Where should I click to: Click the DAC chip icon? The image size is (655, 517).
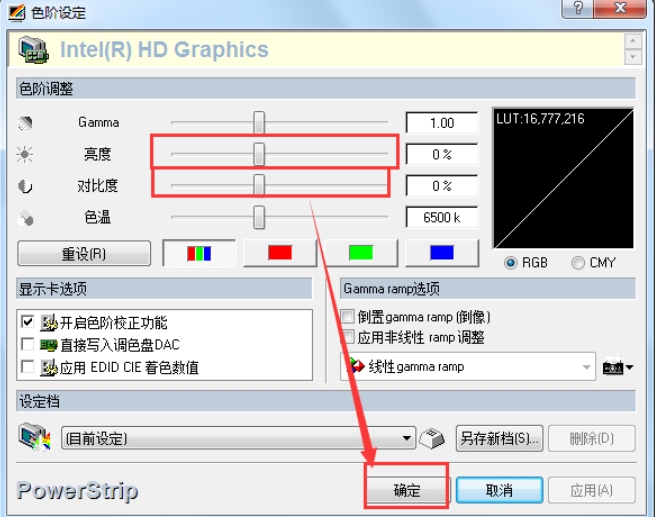pyautogui.click(x=49, y=345)
